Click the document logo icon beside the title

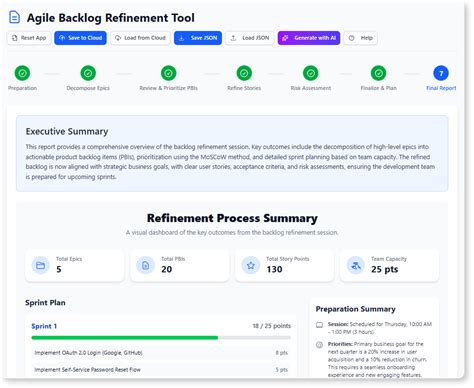pyautogui.click(x=14, y=17)
